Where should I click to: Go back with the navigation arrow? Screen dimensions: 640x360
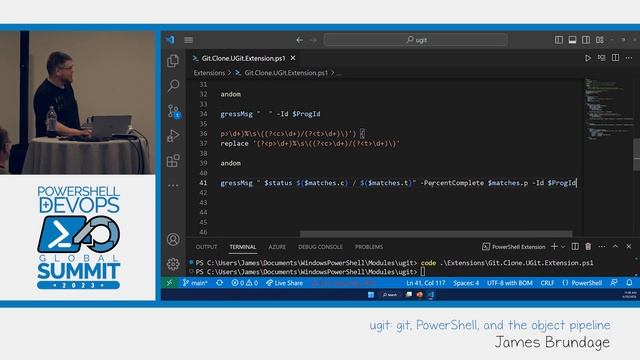[x=300, y=40]
